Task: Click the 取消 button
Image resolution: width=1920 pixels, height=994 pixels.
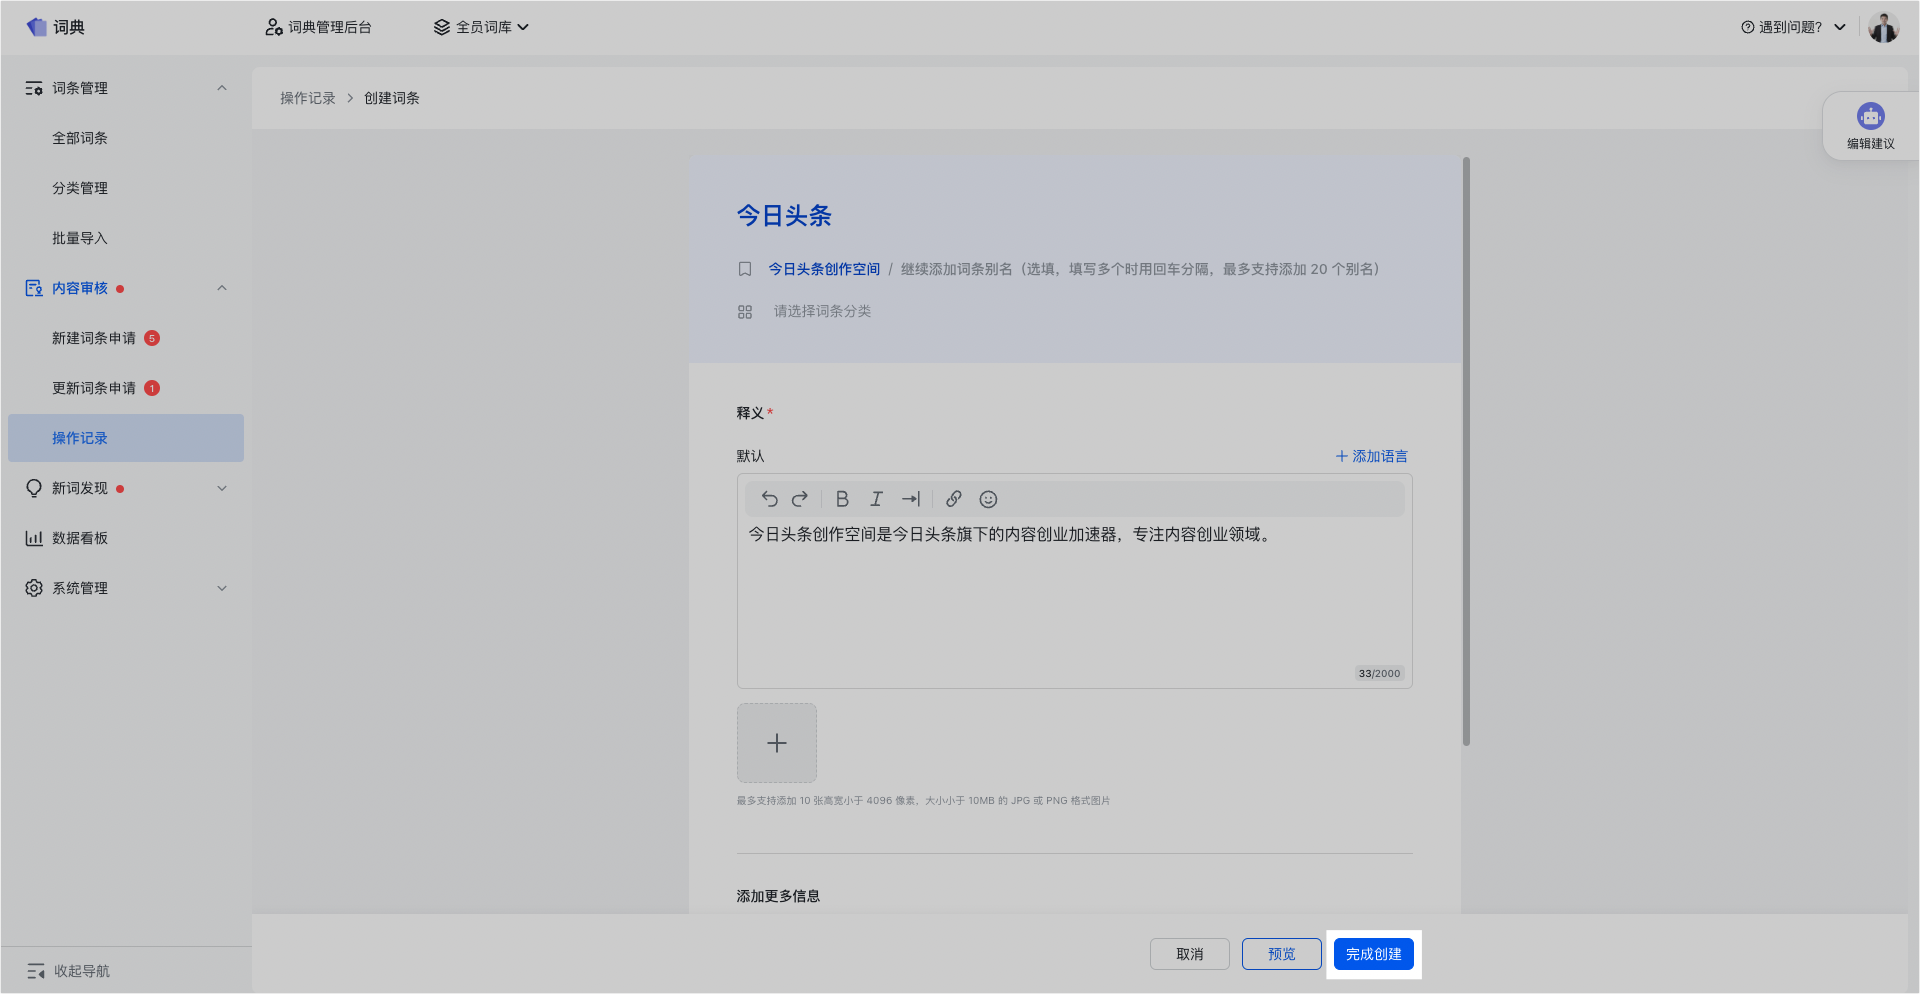Action: point(1190,954)
